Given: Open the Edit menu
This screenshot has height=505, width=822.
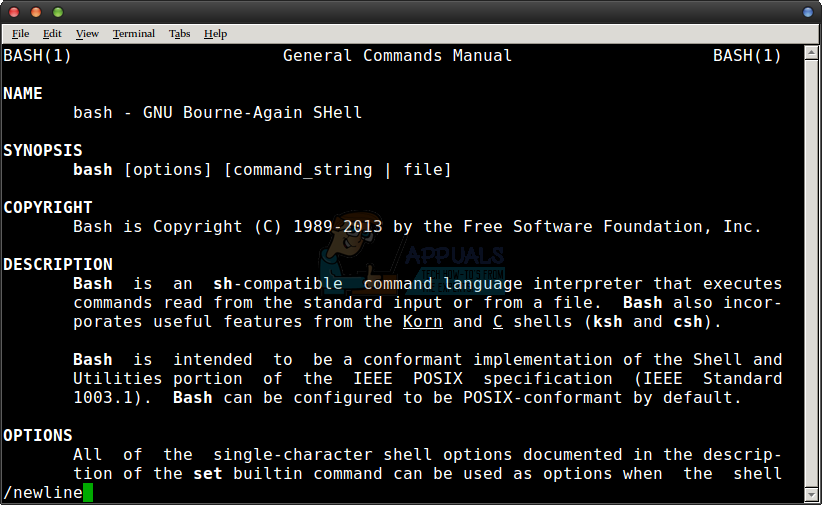Looking at the screenshot, I should 52,33.
